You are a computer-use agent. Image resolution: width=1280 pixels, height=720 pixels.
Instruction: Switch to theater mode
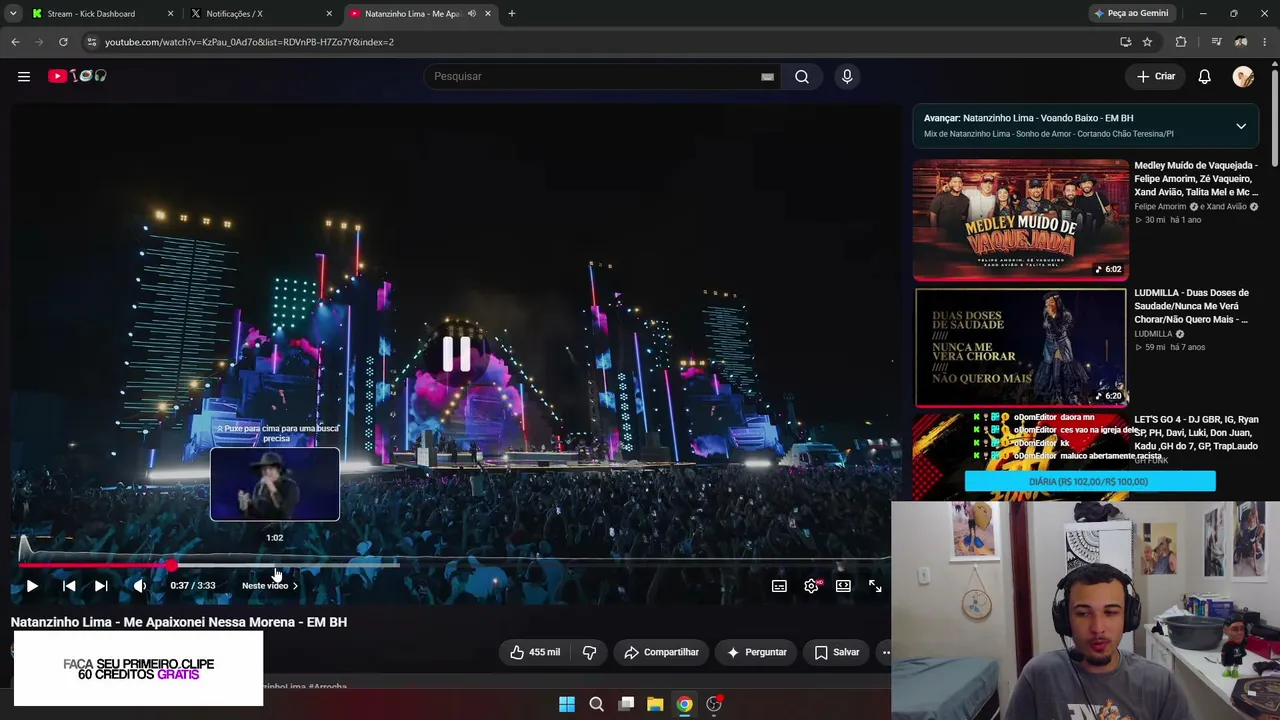point(843,586)
